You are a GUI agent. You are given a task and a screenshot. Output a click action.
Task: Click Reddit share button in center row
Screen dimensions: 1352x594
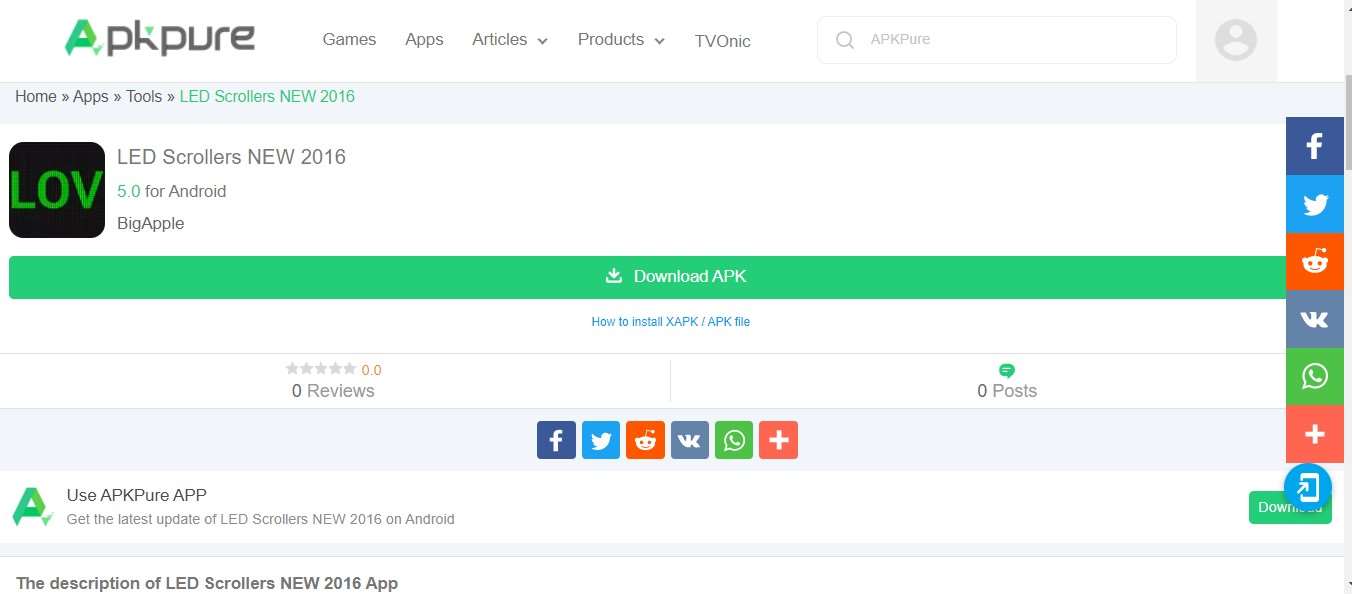pos(645,440)
